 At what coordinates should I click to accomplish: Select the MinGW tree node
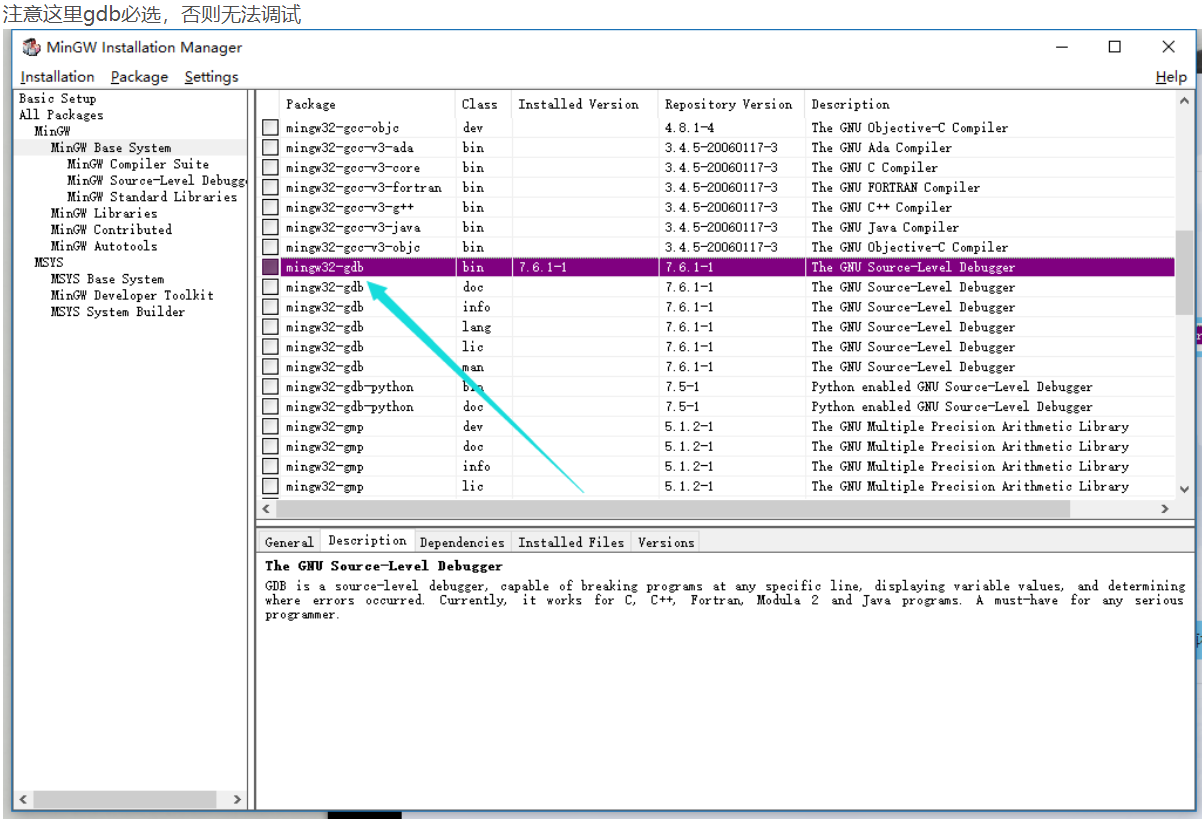point(53,131)
